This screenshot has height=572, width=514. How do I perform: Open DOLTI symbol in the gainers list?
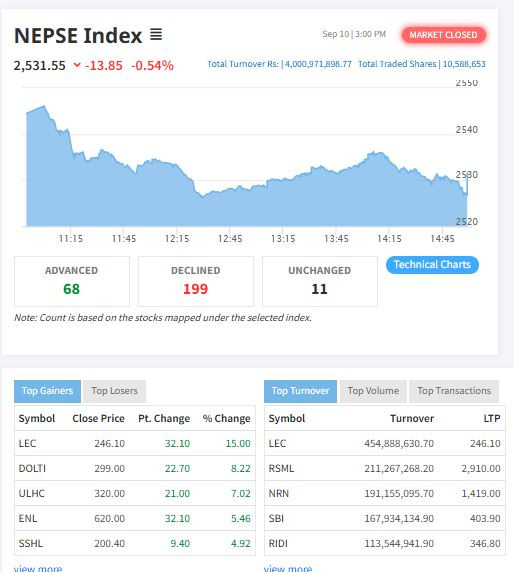click(x=32, y=468)
